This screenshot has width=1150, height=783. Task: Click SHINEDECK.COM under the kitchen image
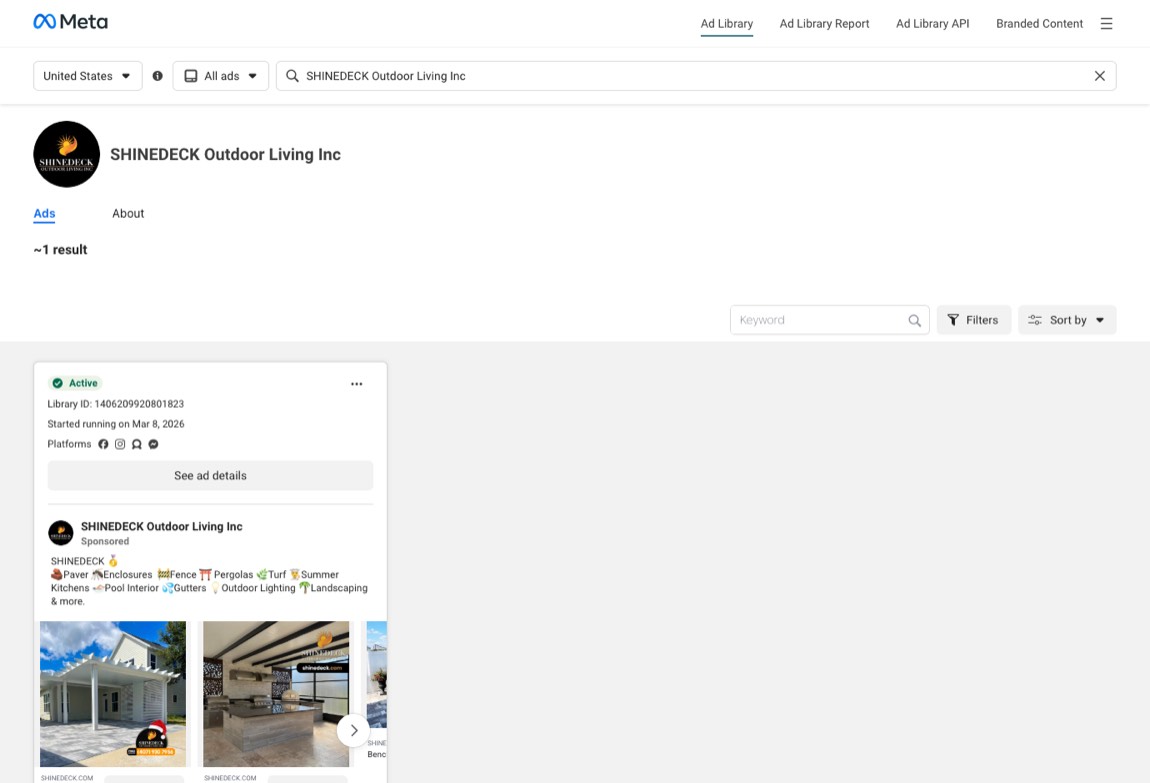click(x=230, y=778)
